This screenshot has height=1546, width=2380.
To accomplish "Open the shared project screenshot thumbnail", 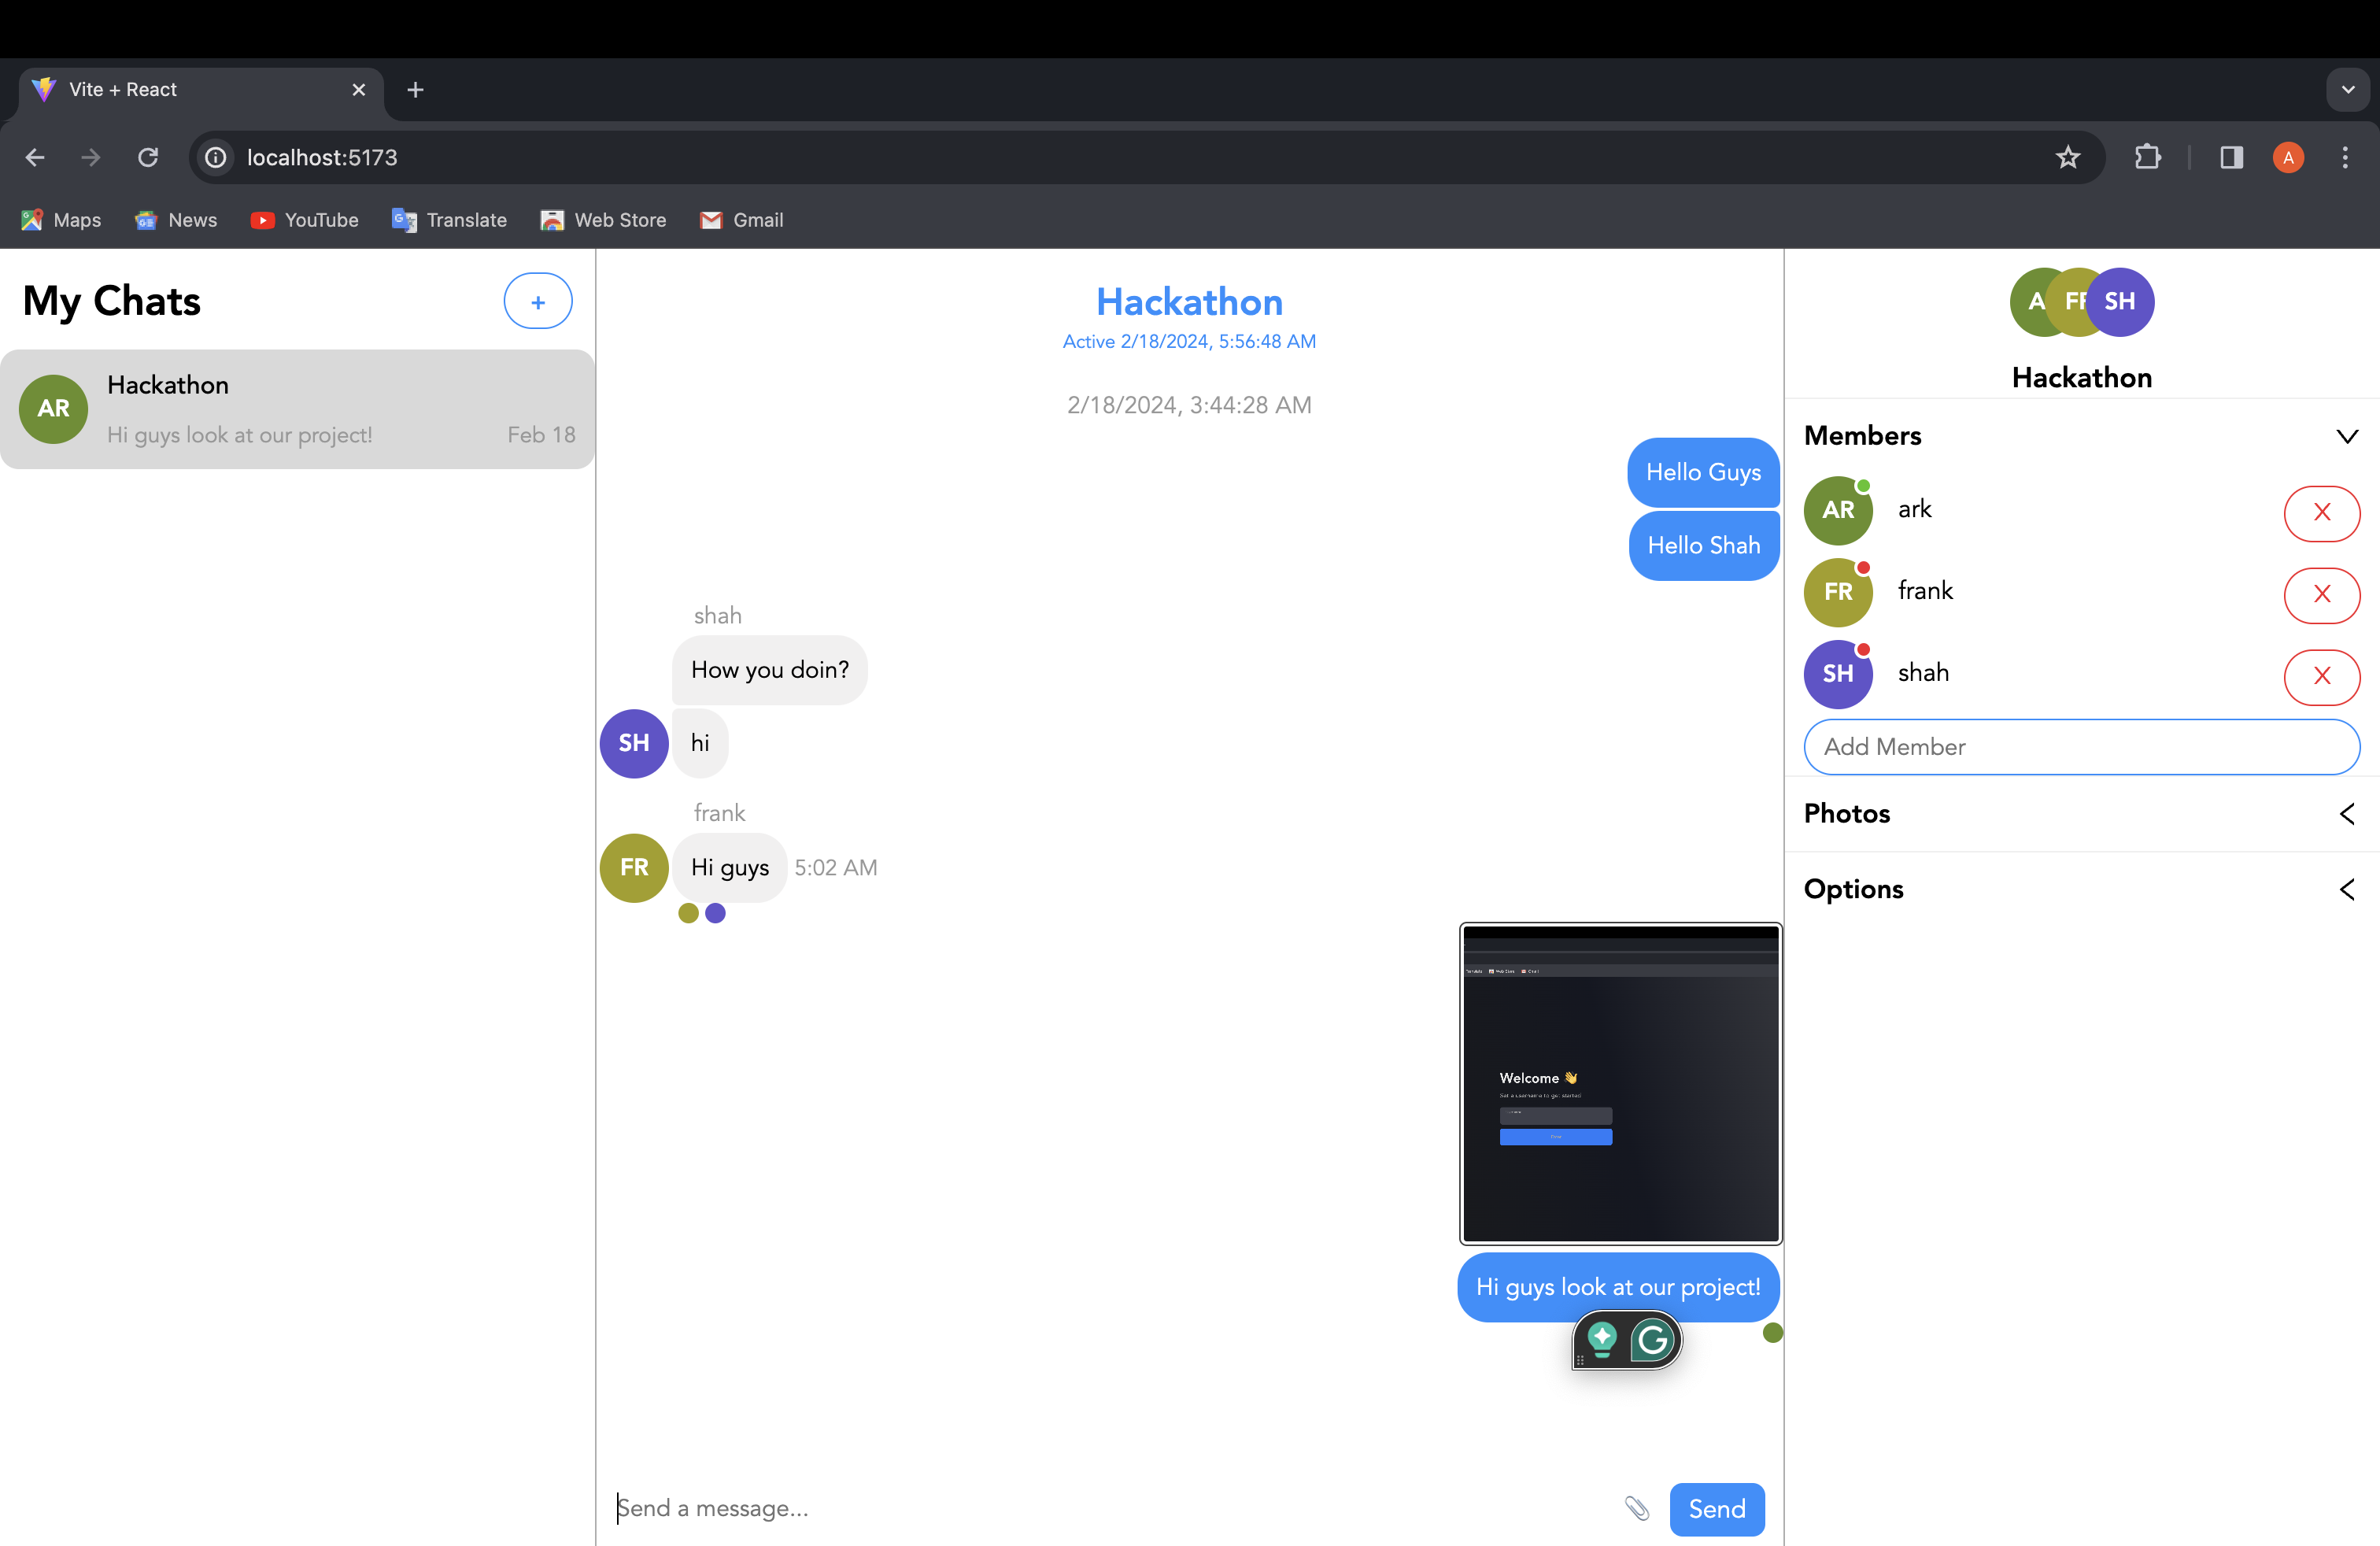I will point(1620,1083).
